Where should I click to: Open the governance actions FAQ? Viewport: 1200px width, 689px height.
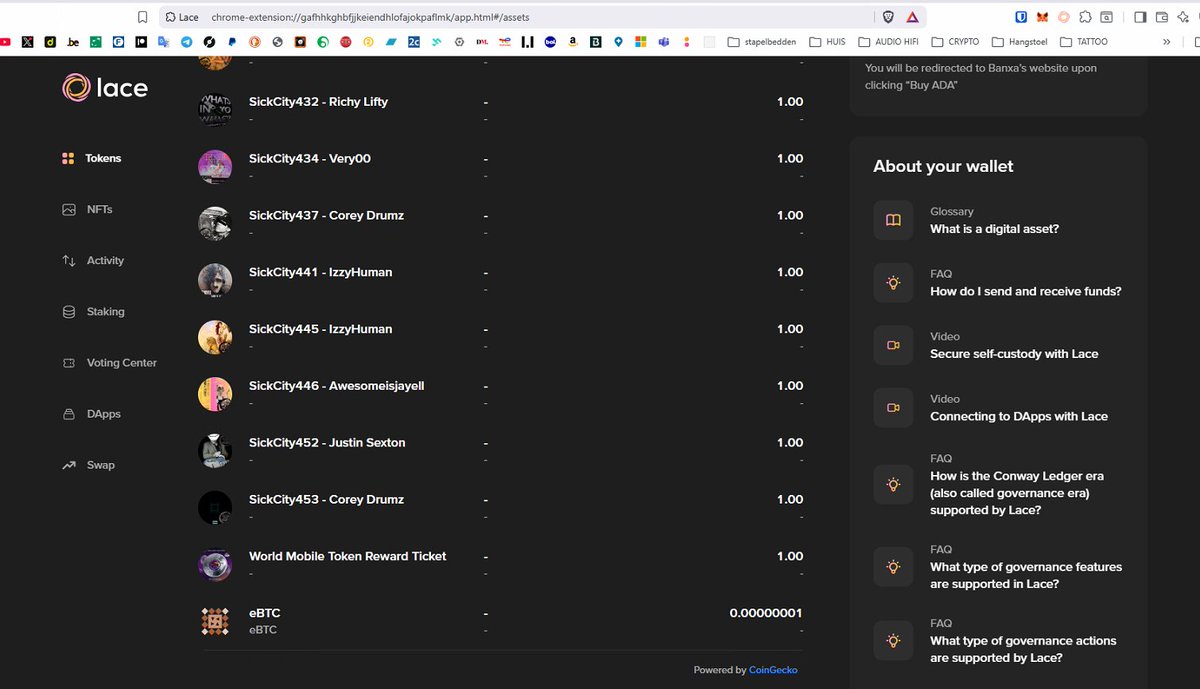[1023, 649]
